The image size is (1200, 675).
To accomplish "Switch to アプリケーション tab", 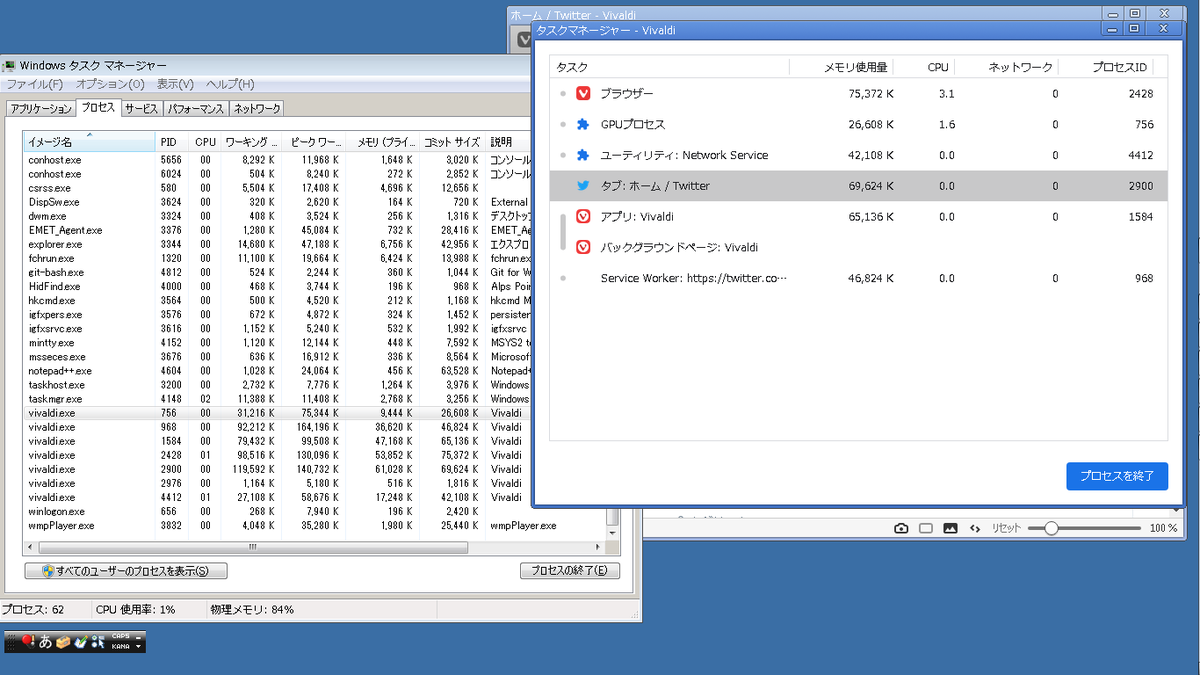I will tap(41, 108).
